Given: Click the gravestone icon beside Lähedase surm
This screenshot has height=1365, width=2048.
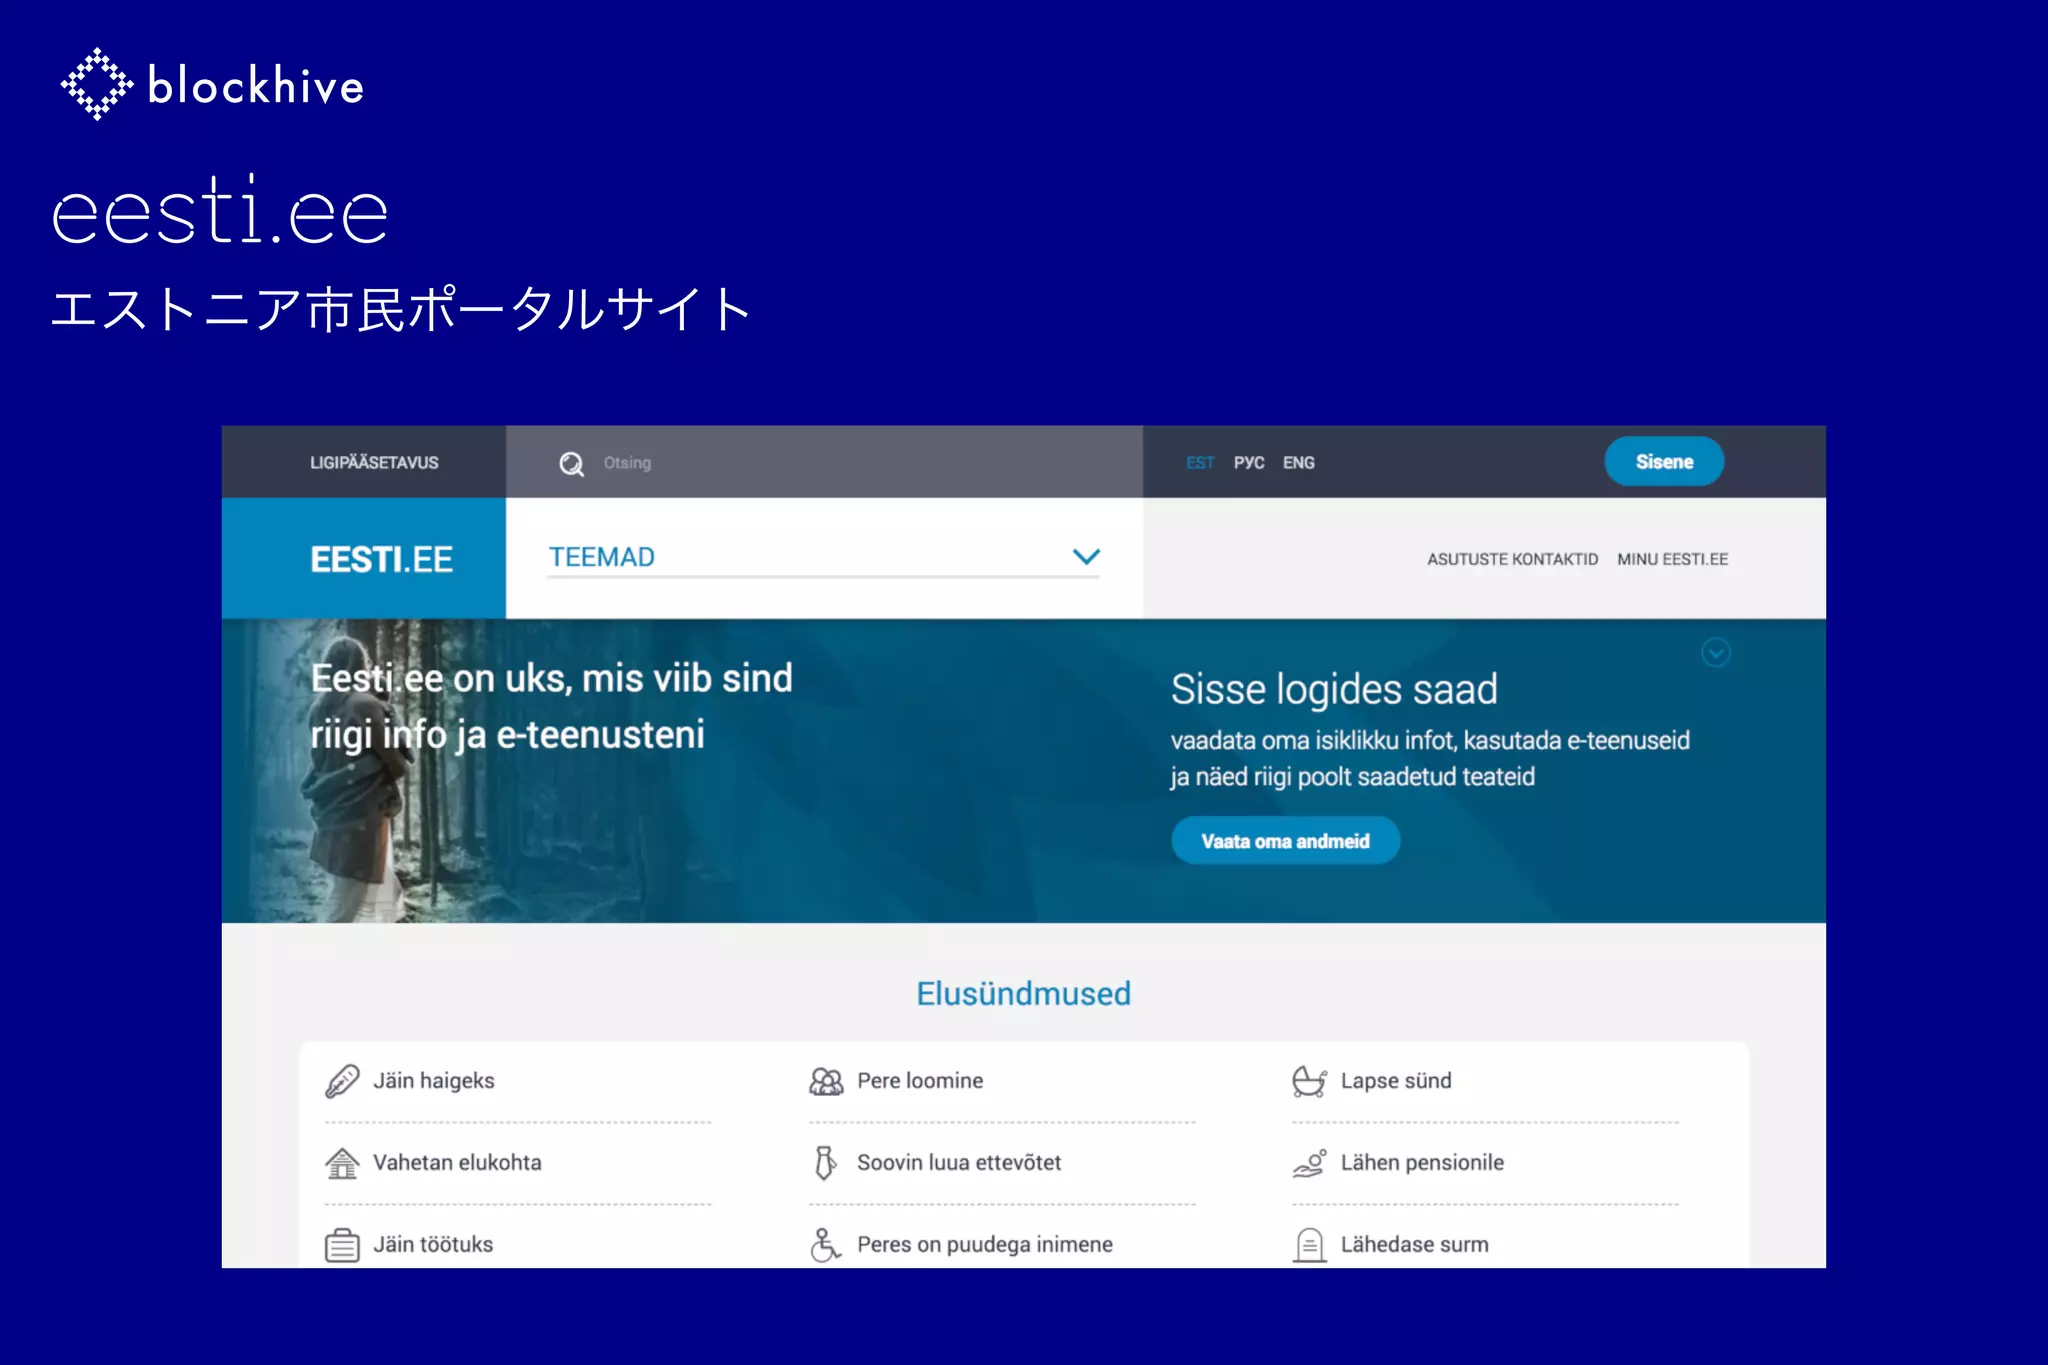Looking at the screenshot, I should click(x=1309, y=1245).
